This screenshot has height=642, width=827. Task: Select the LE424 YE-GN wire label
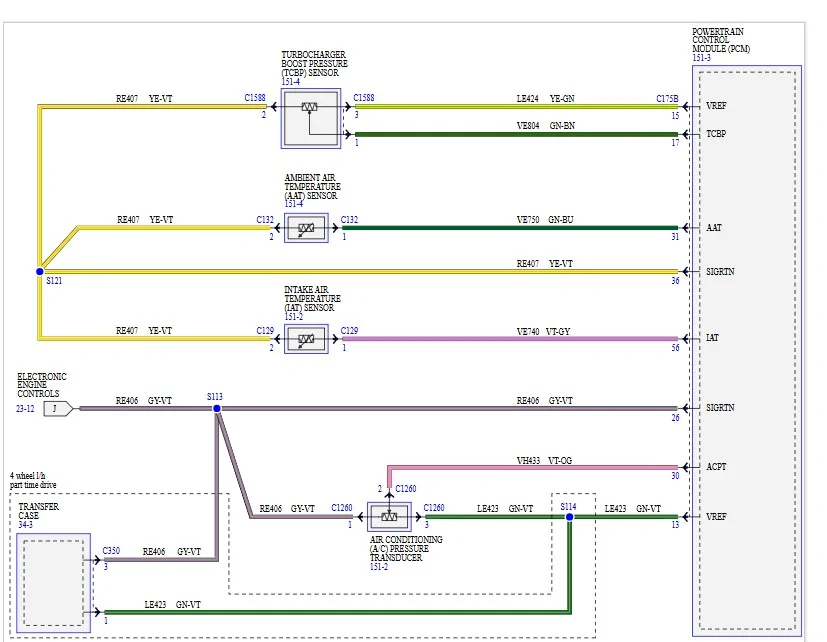[x=546, y=99]
